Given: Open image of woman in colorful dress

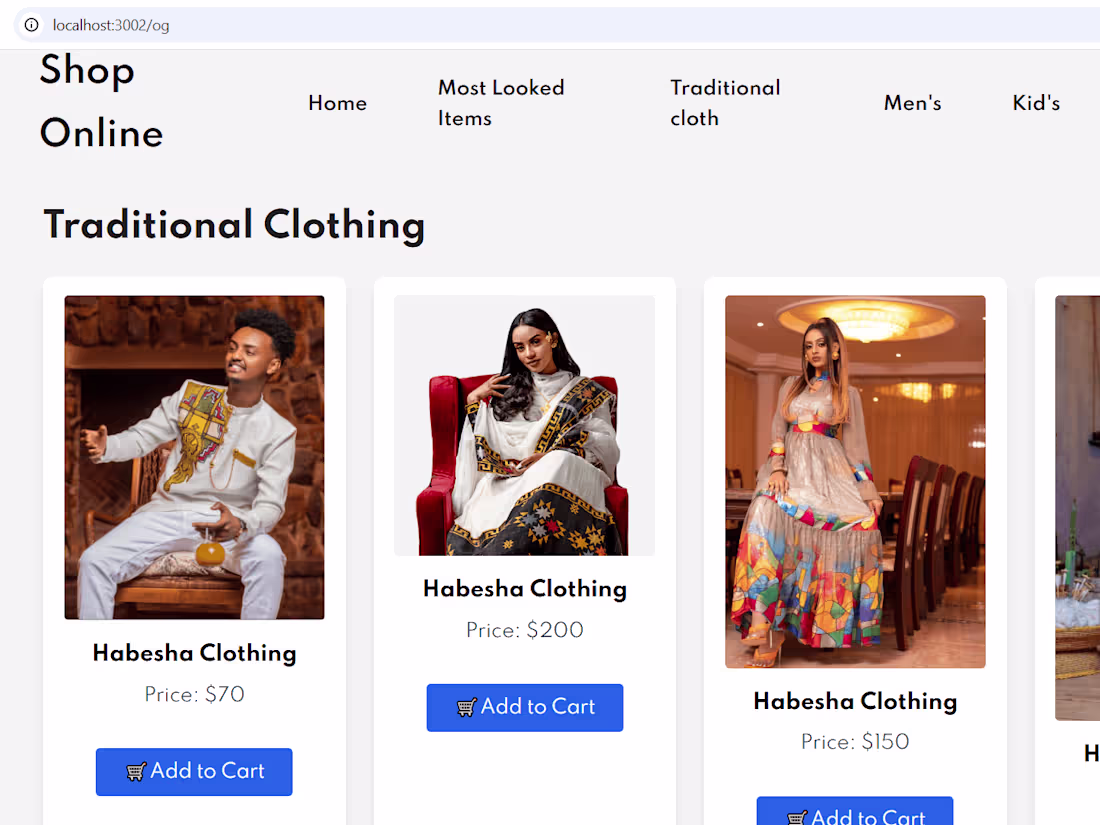Looking at the screenshot, I should click(x=855, y=481).
